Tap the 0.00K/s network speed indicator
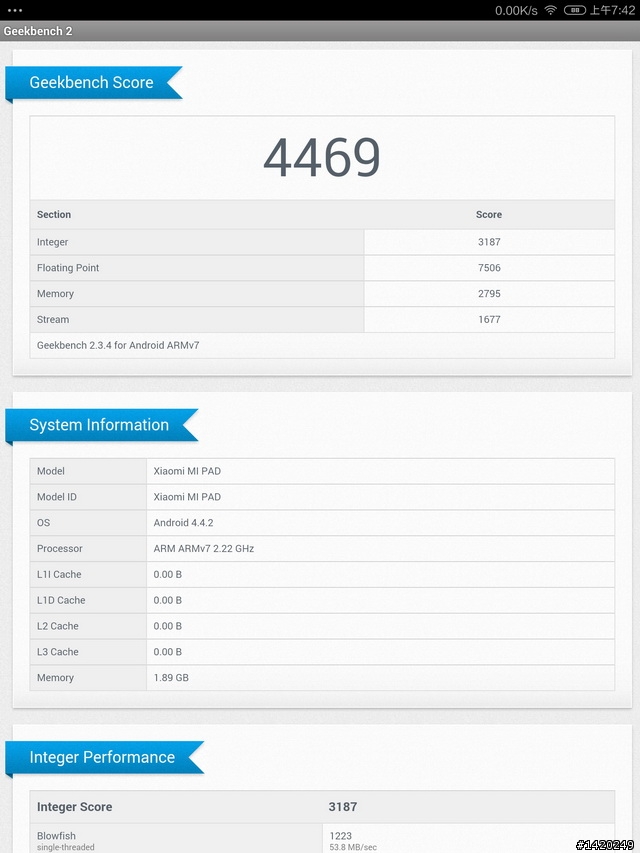 516,10
